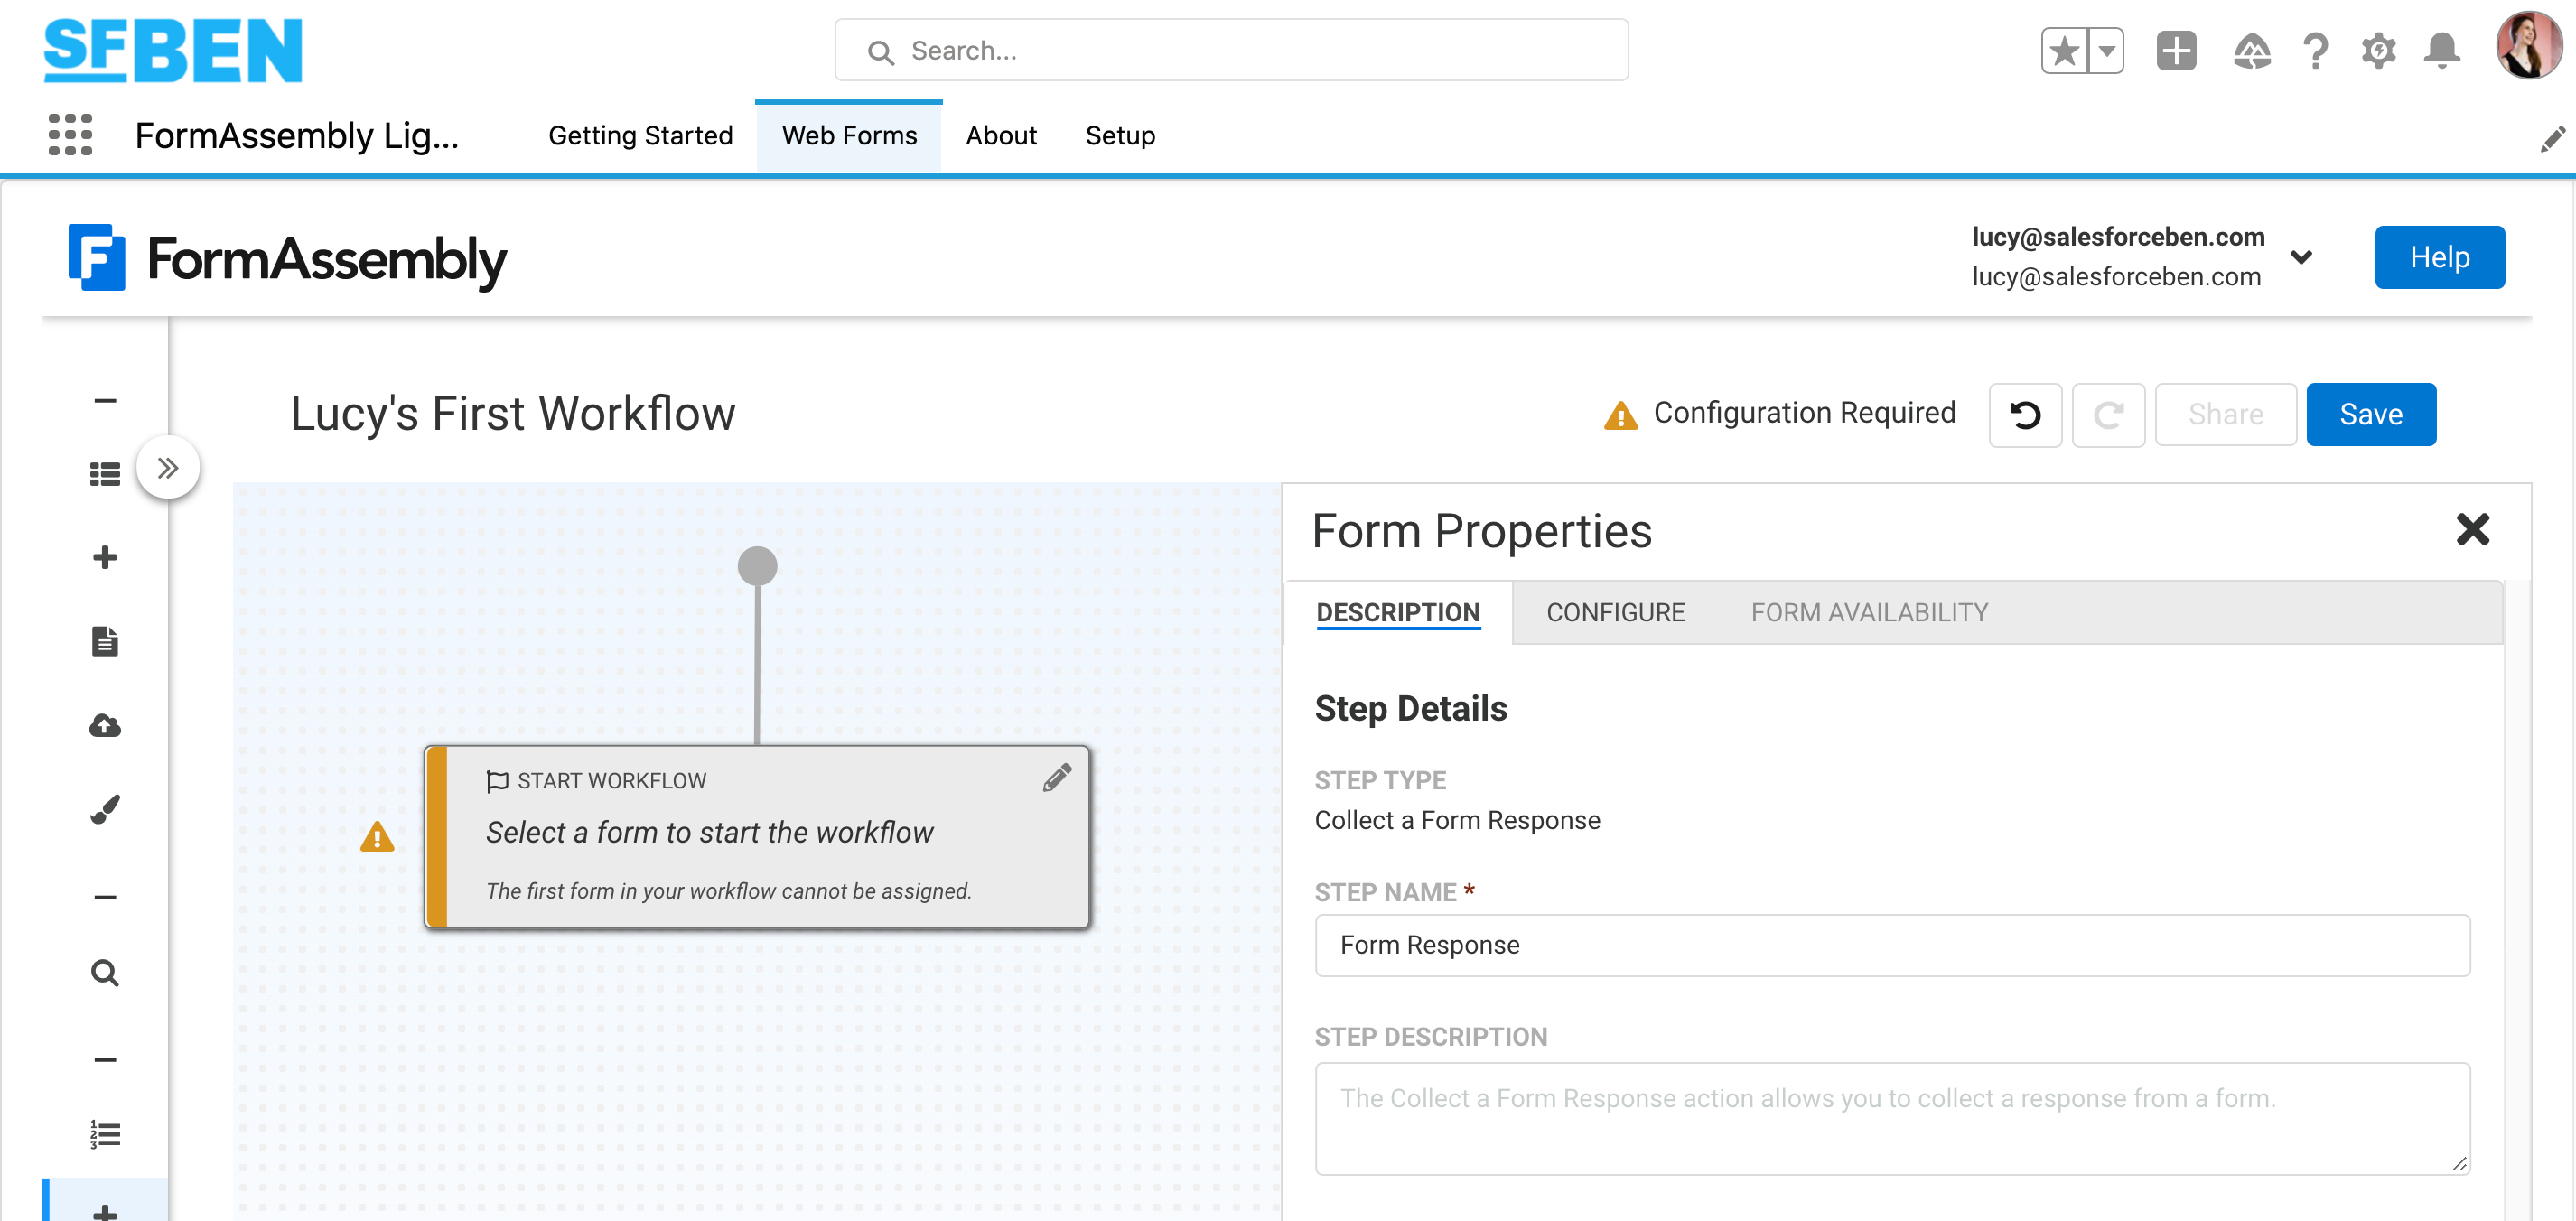The image size is (2576, 1221).
Task: Open the CONFIGURE tab
Action: click(1615, 612)
